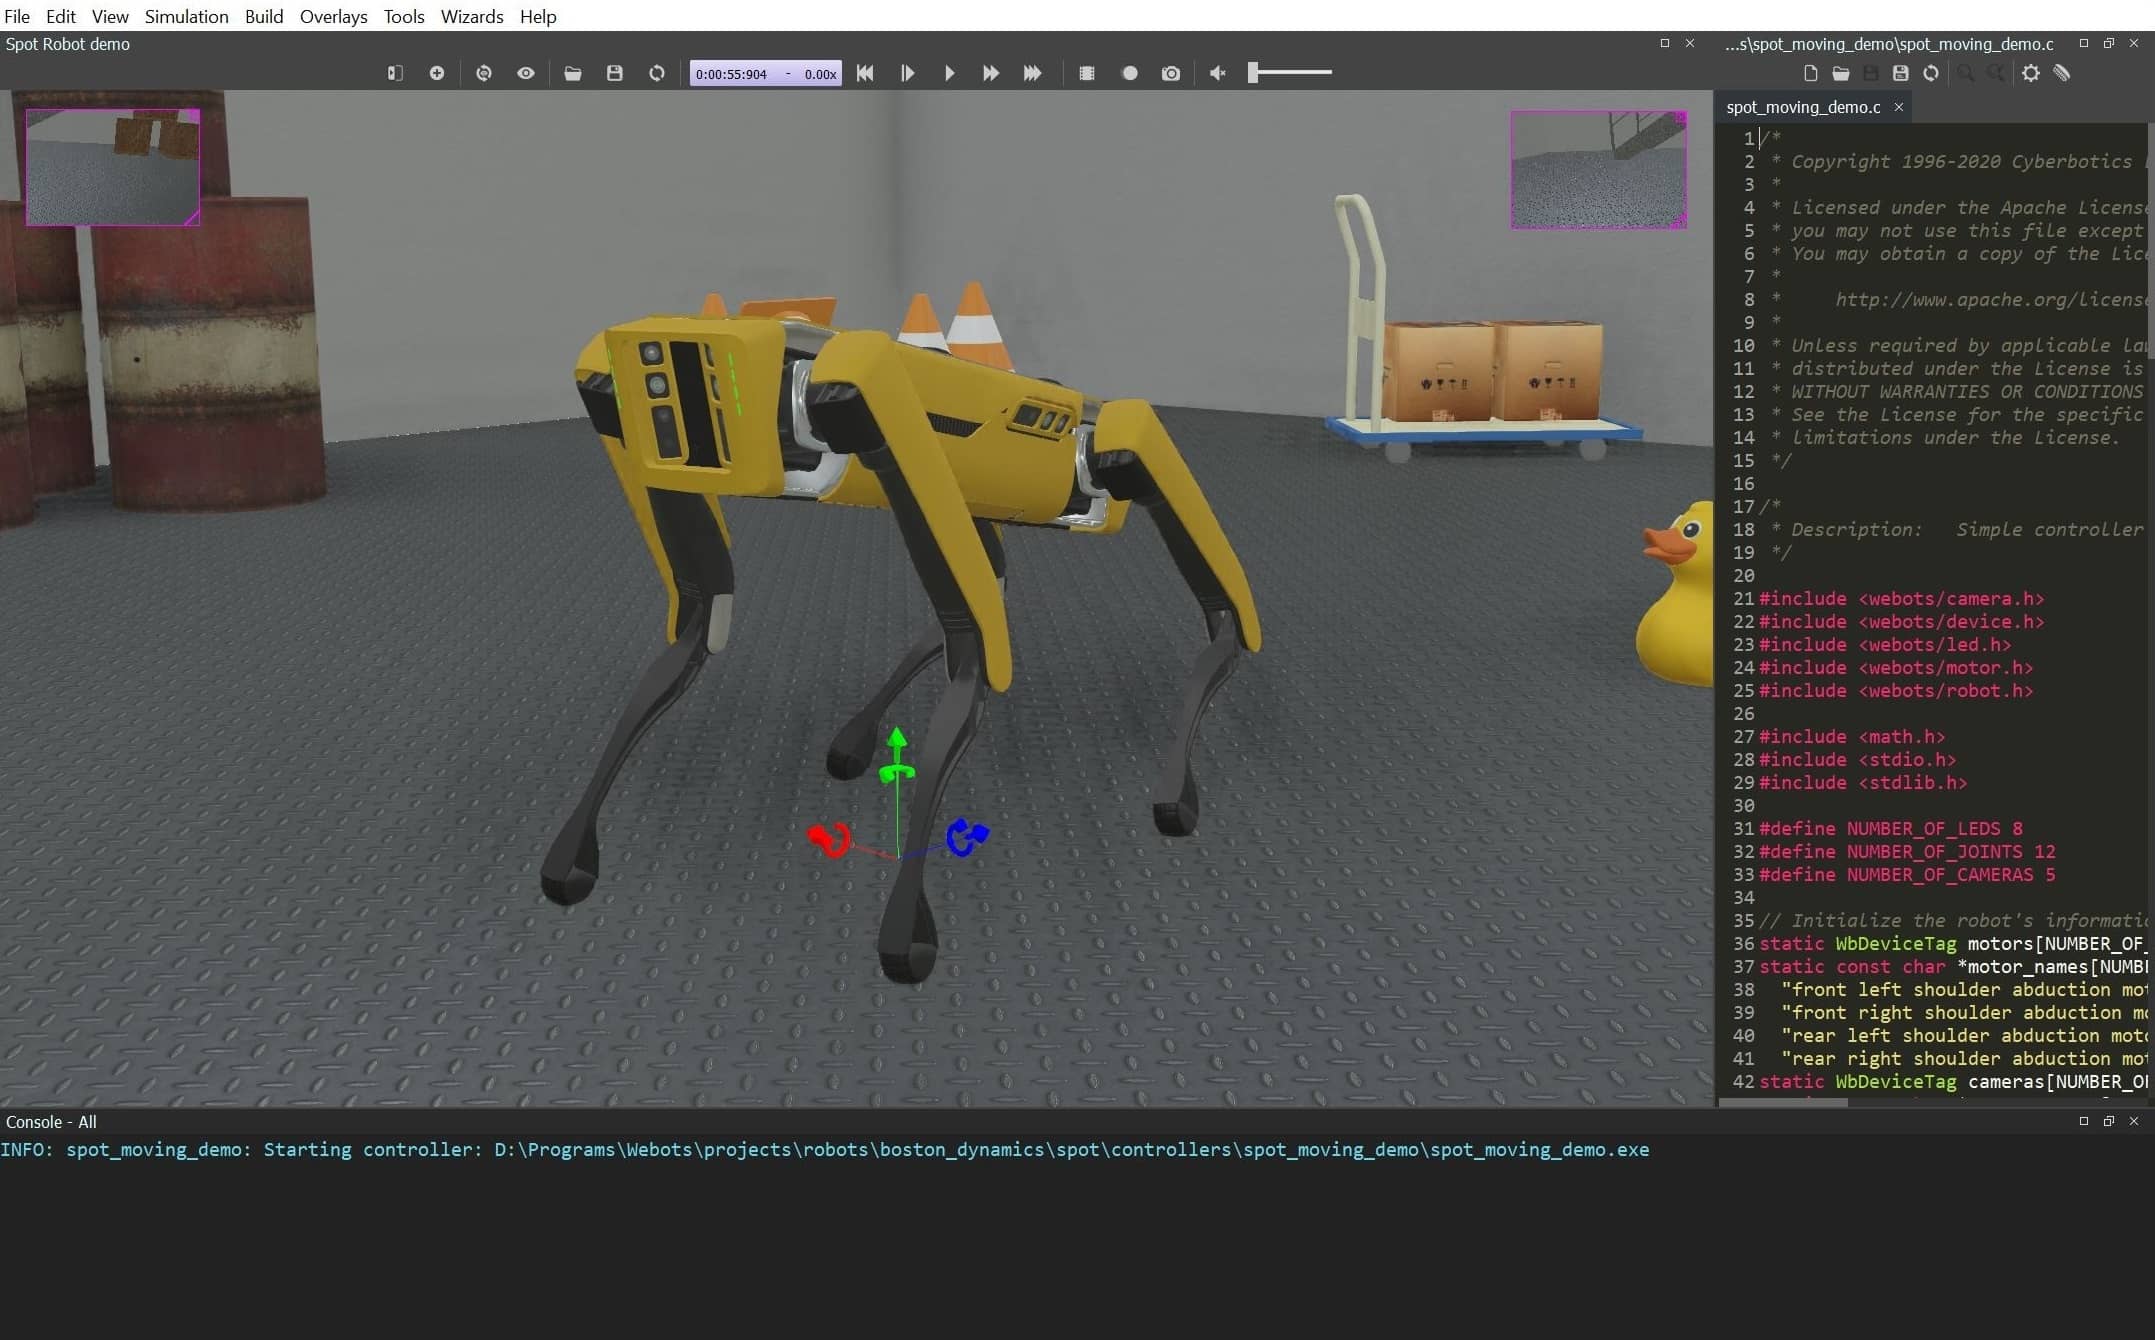Switch to the spot_moving_demo.c tab

pos(1802,107)
